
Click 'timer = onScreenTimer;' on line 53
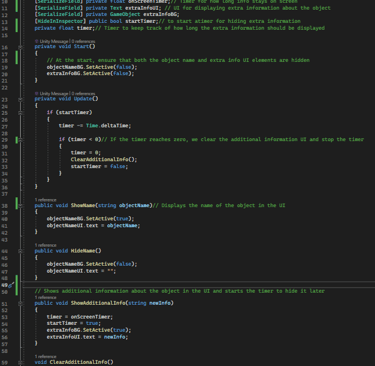[x=80, y=317]
